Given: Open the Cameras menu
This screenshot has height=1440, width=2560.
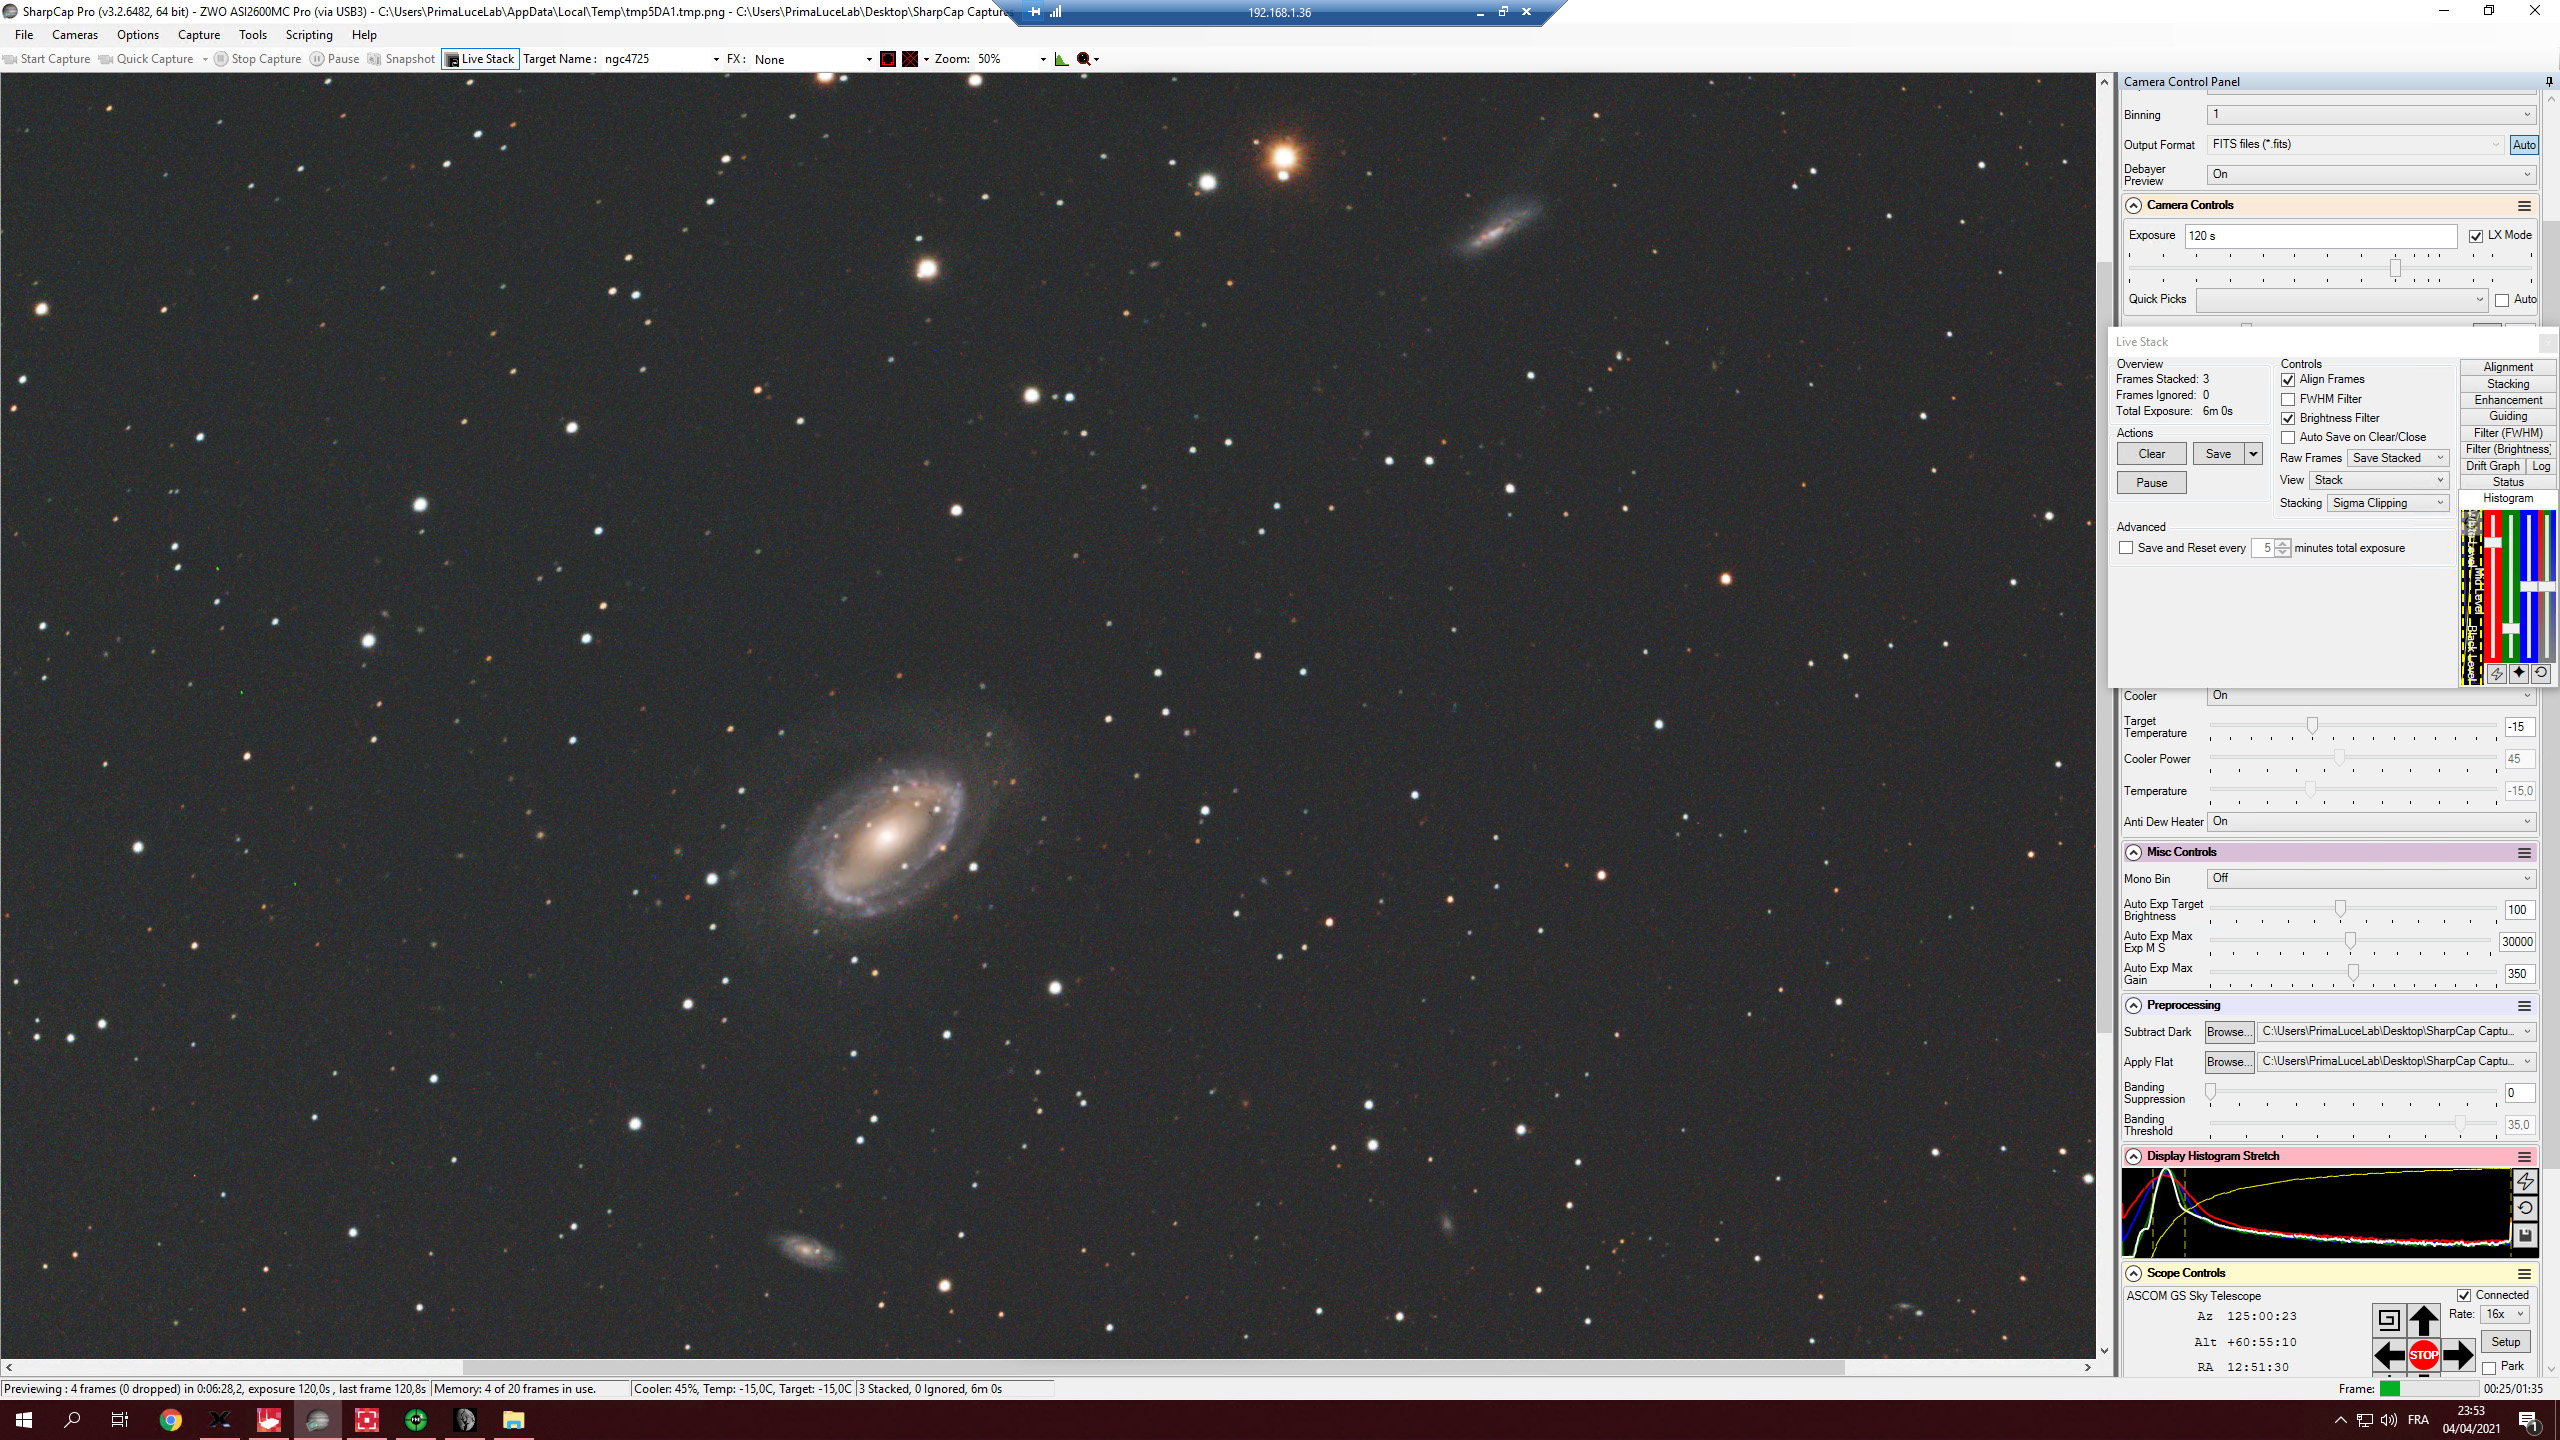Looking at the screenshot, I should point(75,35).
